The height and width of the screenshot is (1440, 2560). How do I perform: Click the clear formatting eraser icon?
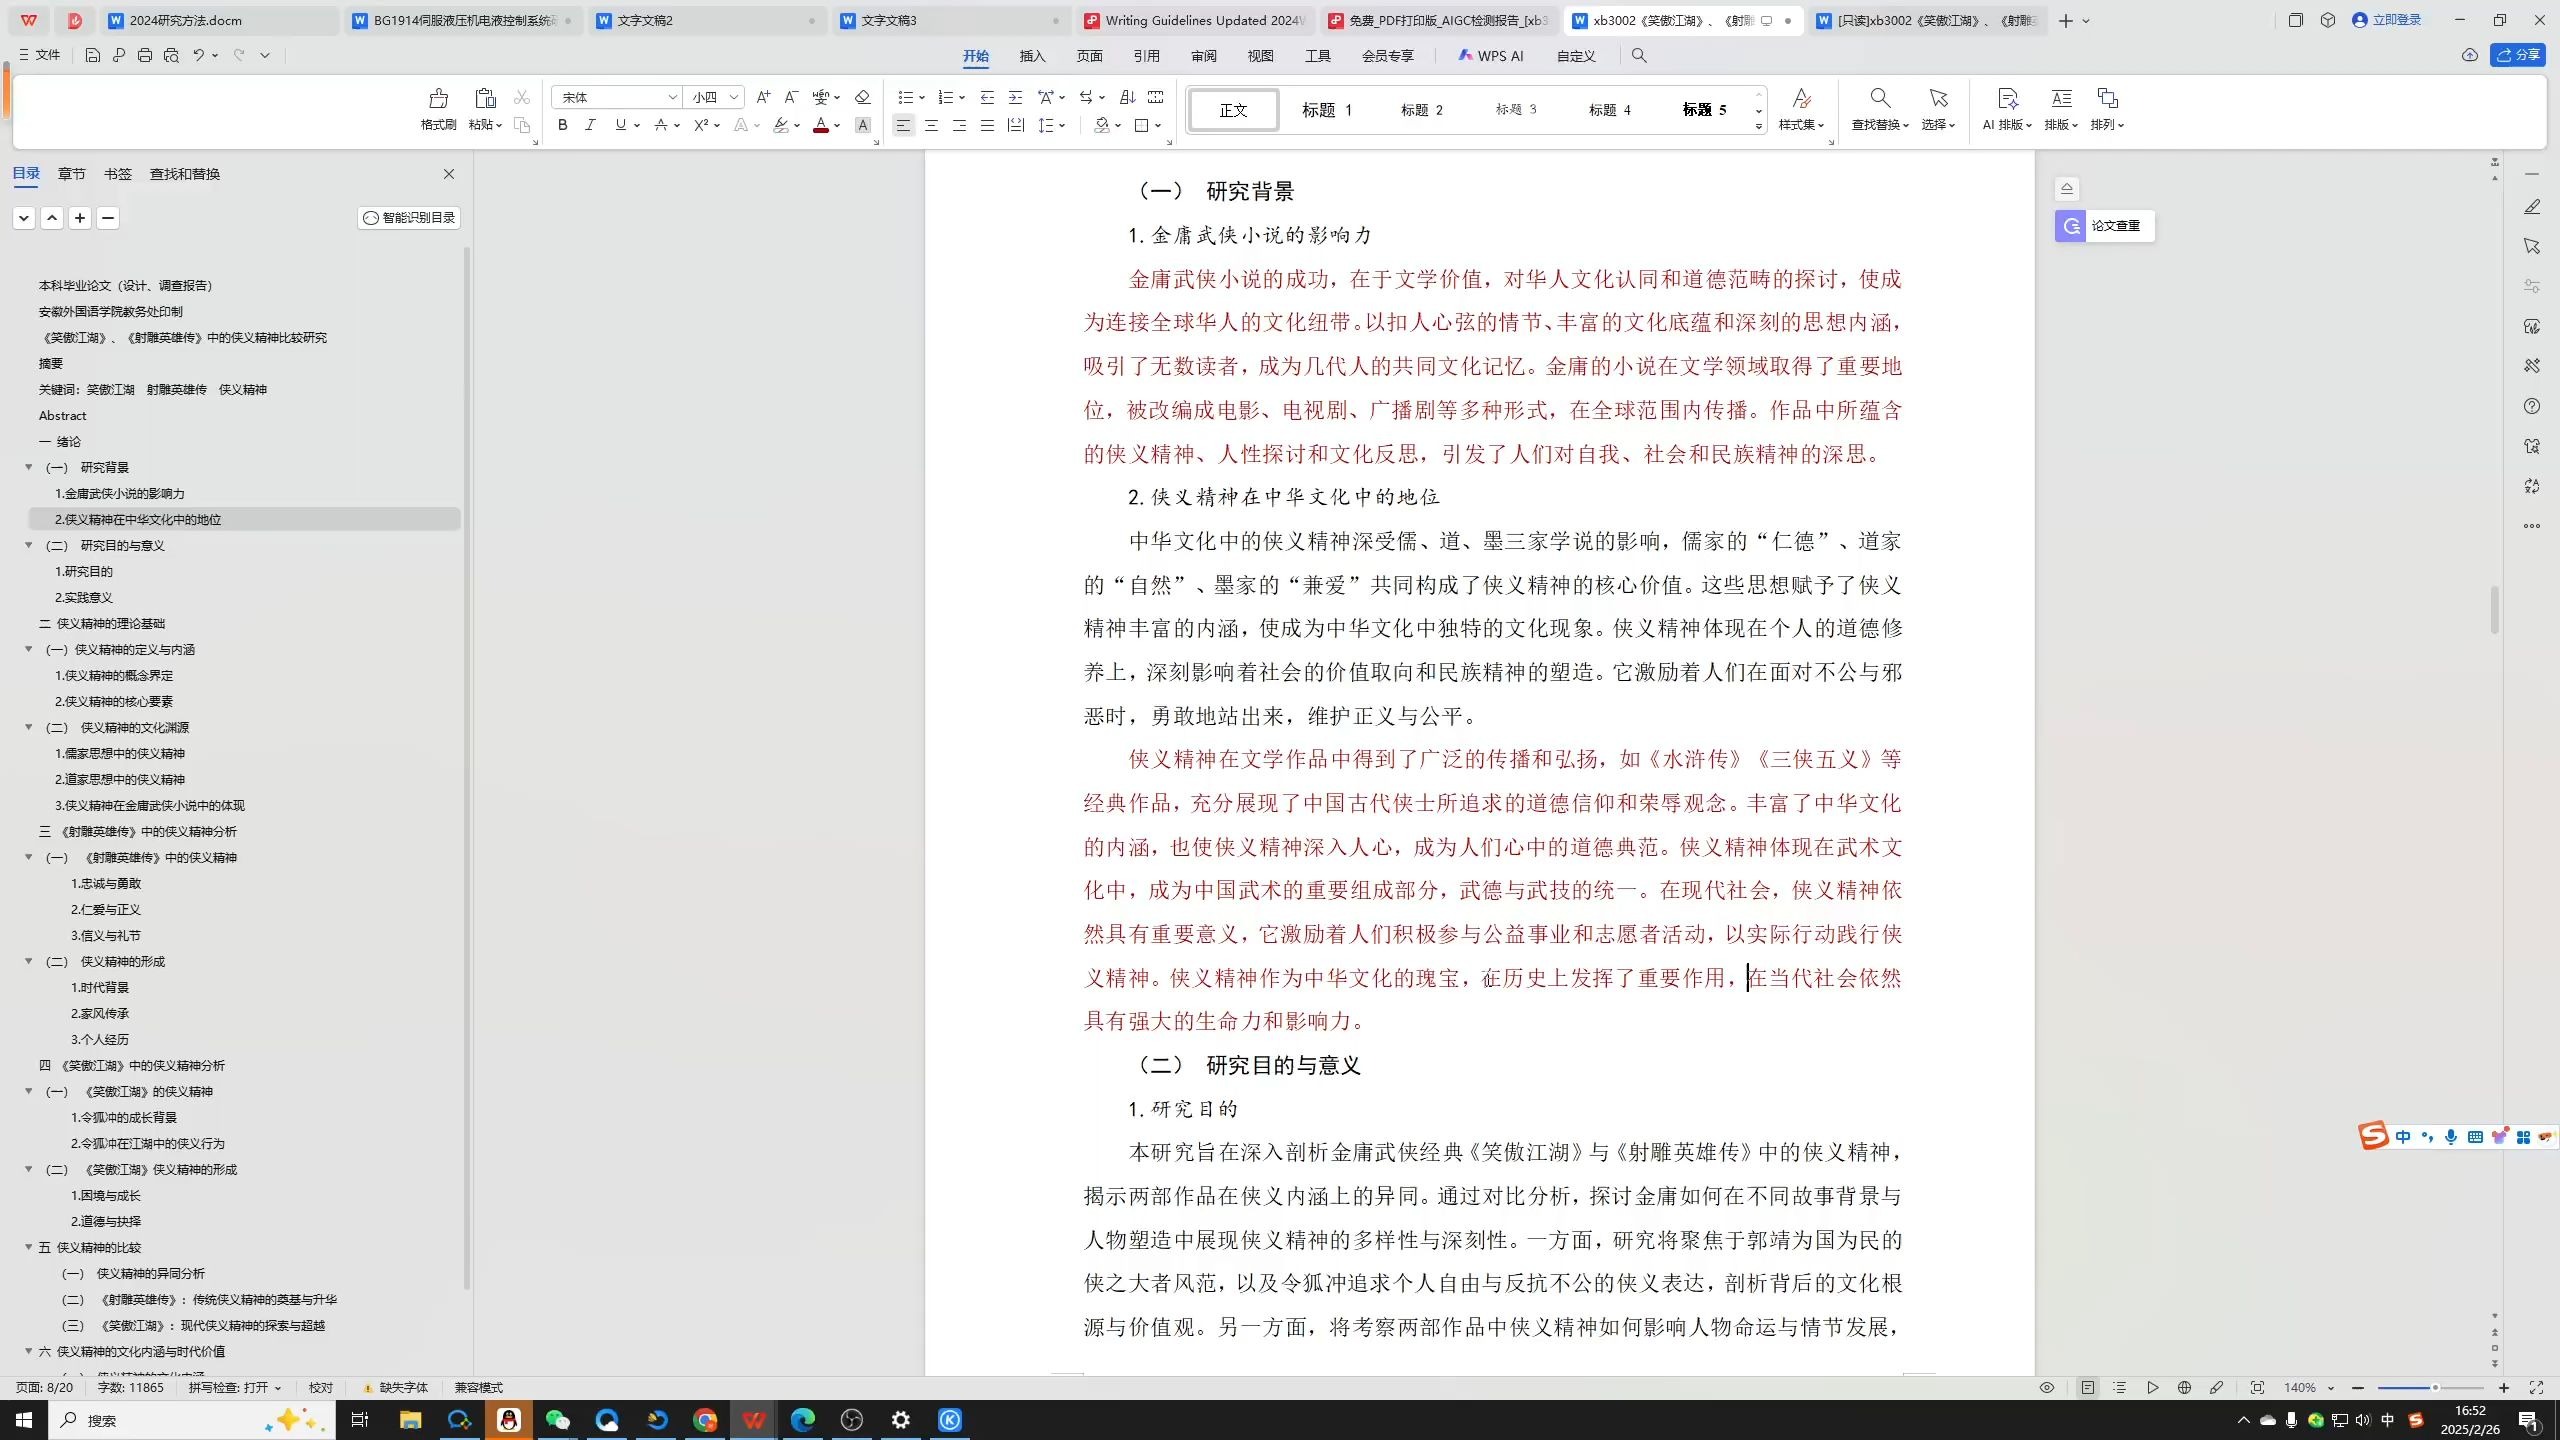pyautogui.click(x=862, y=97)
